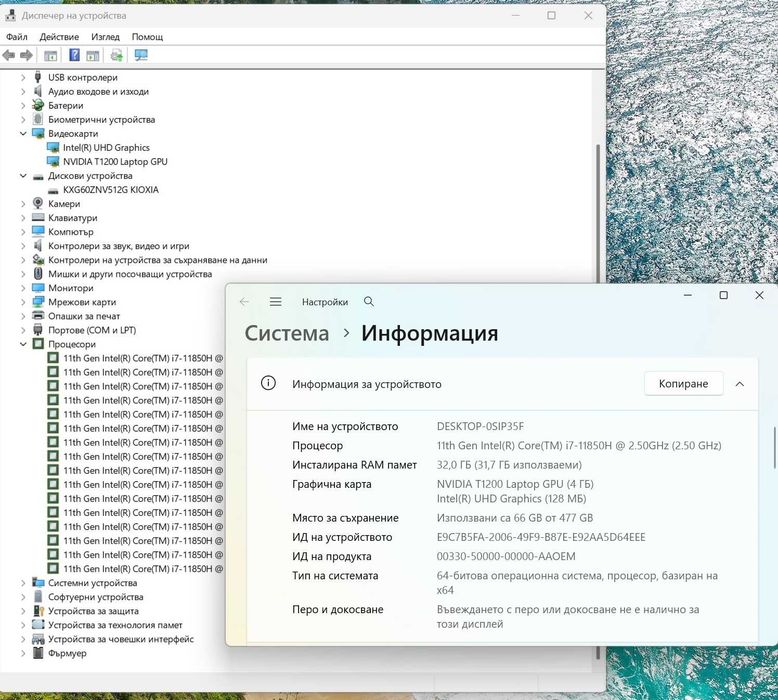Expand the Аудио входове и изходи node
778x700 pixels.
(23, 91)
